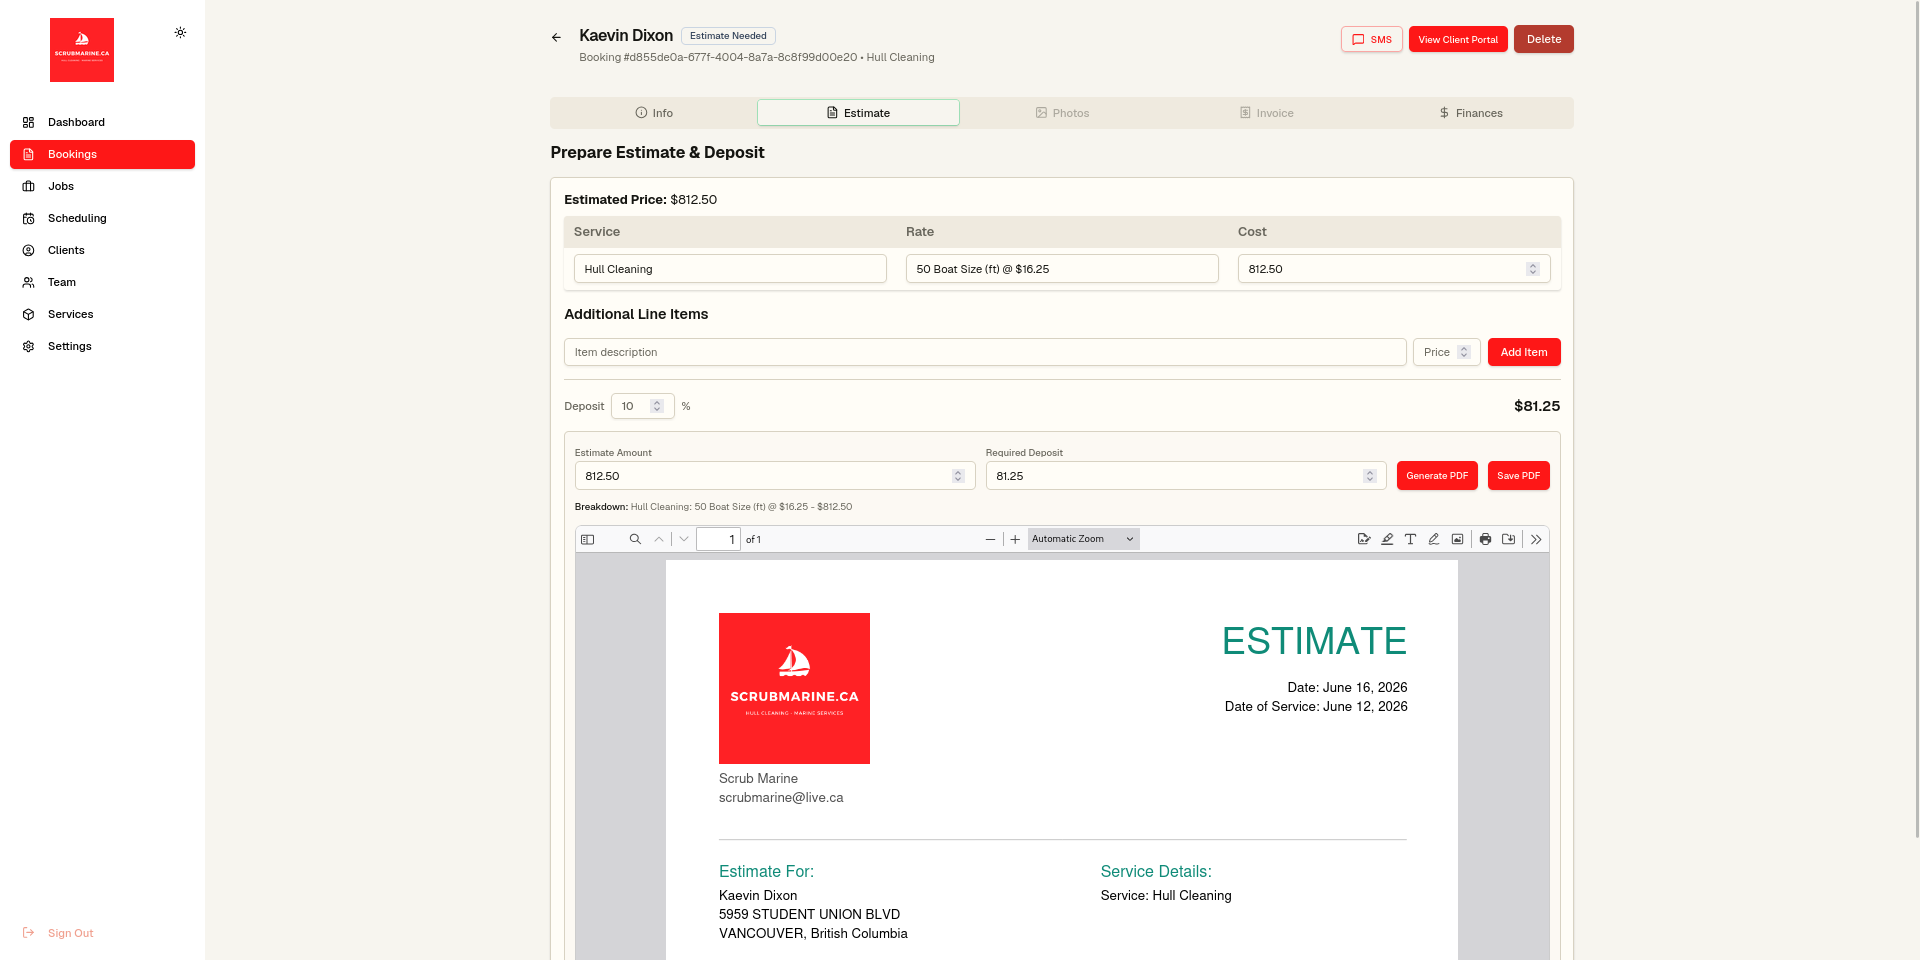Navigate to Clients
This screenshot has width=1920, height=960.
[102, 250]
